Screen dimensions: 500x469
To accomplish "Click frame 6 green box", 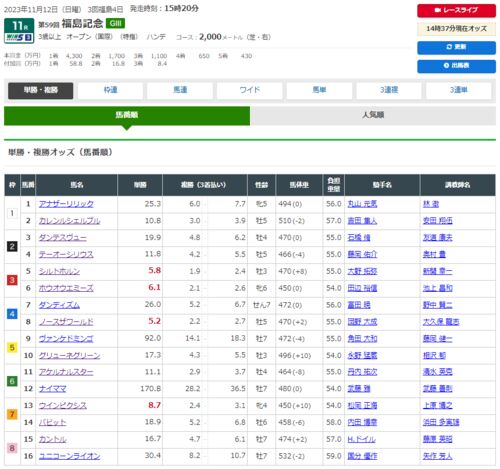I will coord(12,381).
